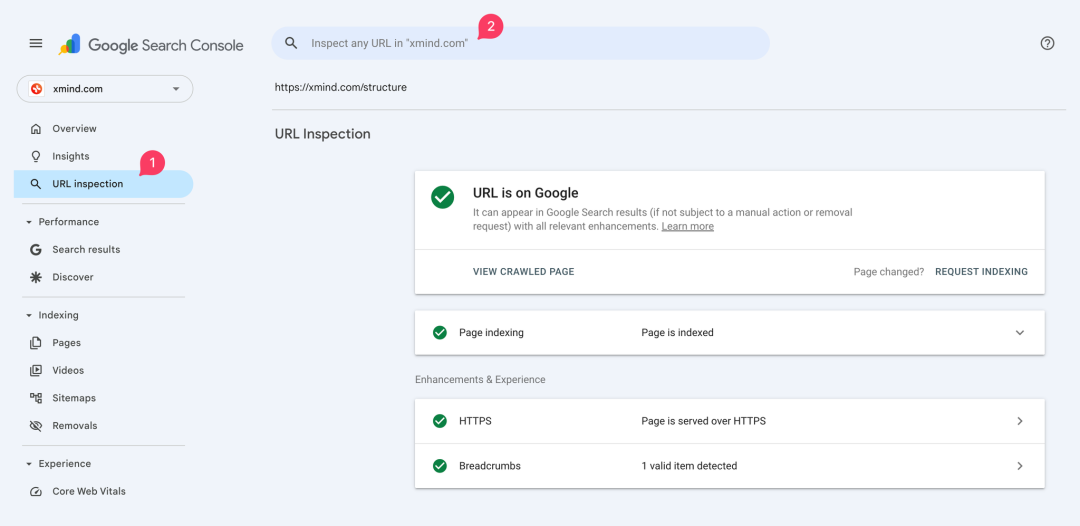This screenshot has width=1080, height=526.
Task: Expand the Page indexing row chevron
Action: (1020, 333)
